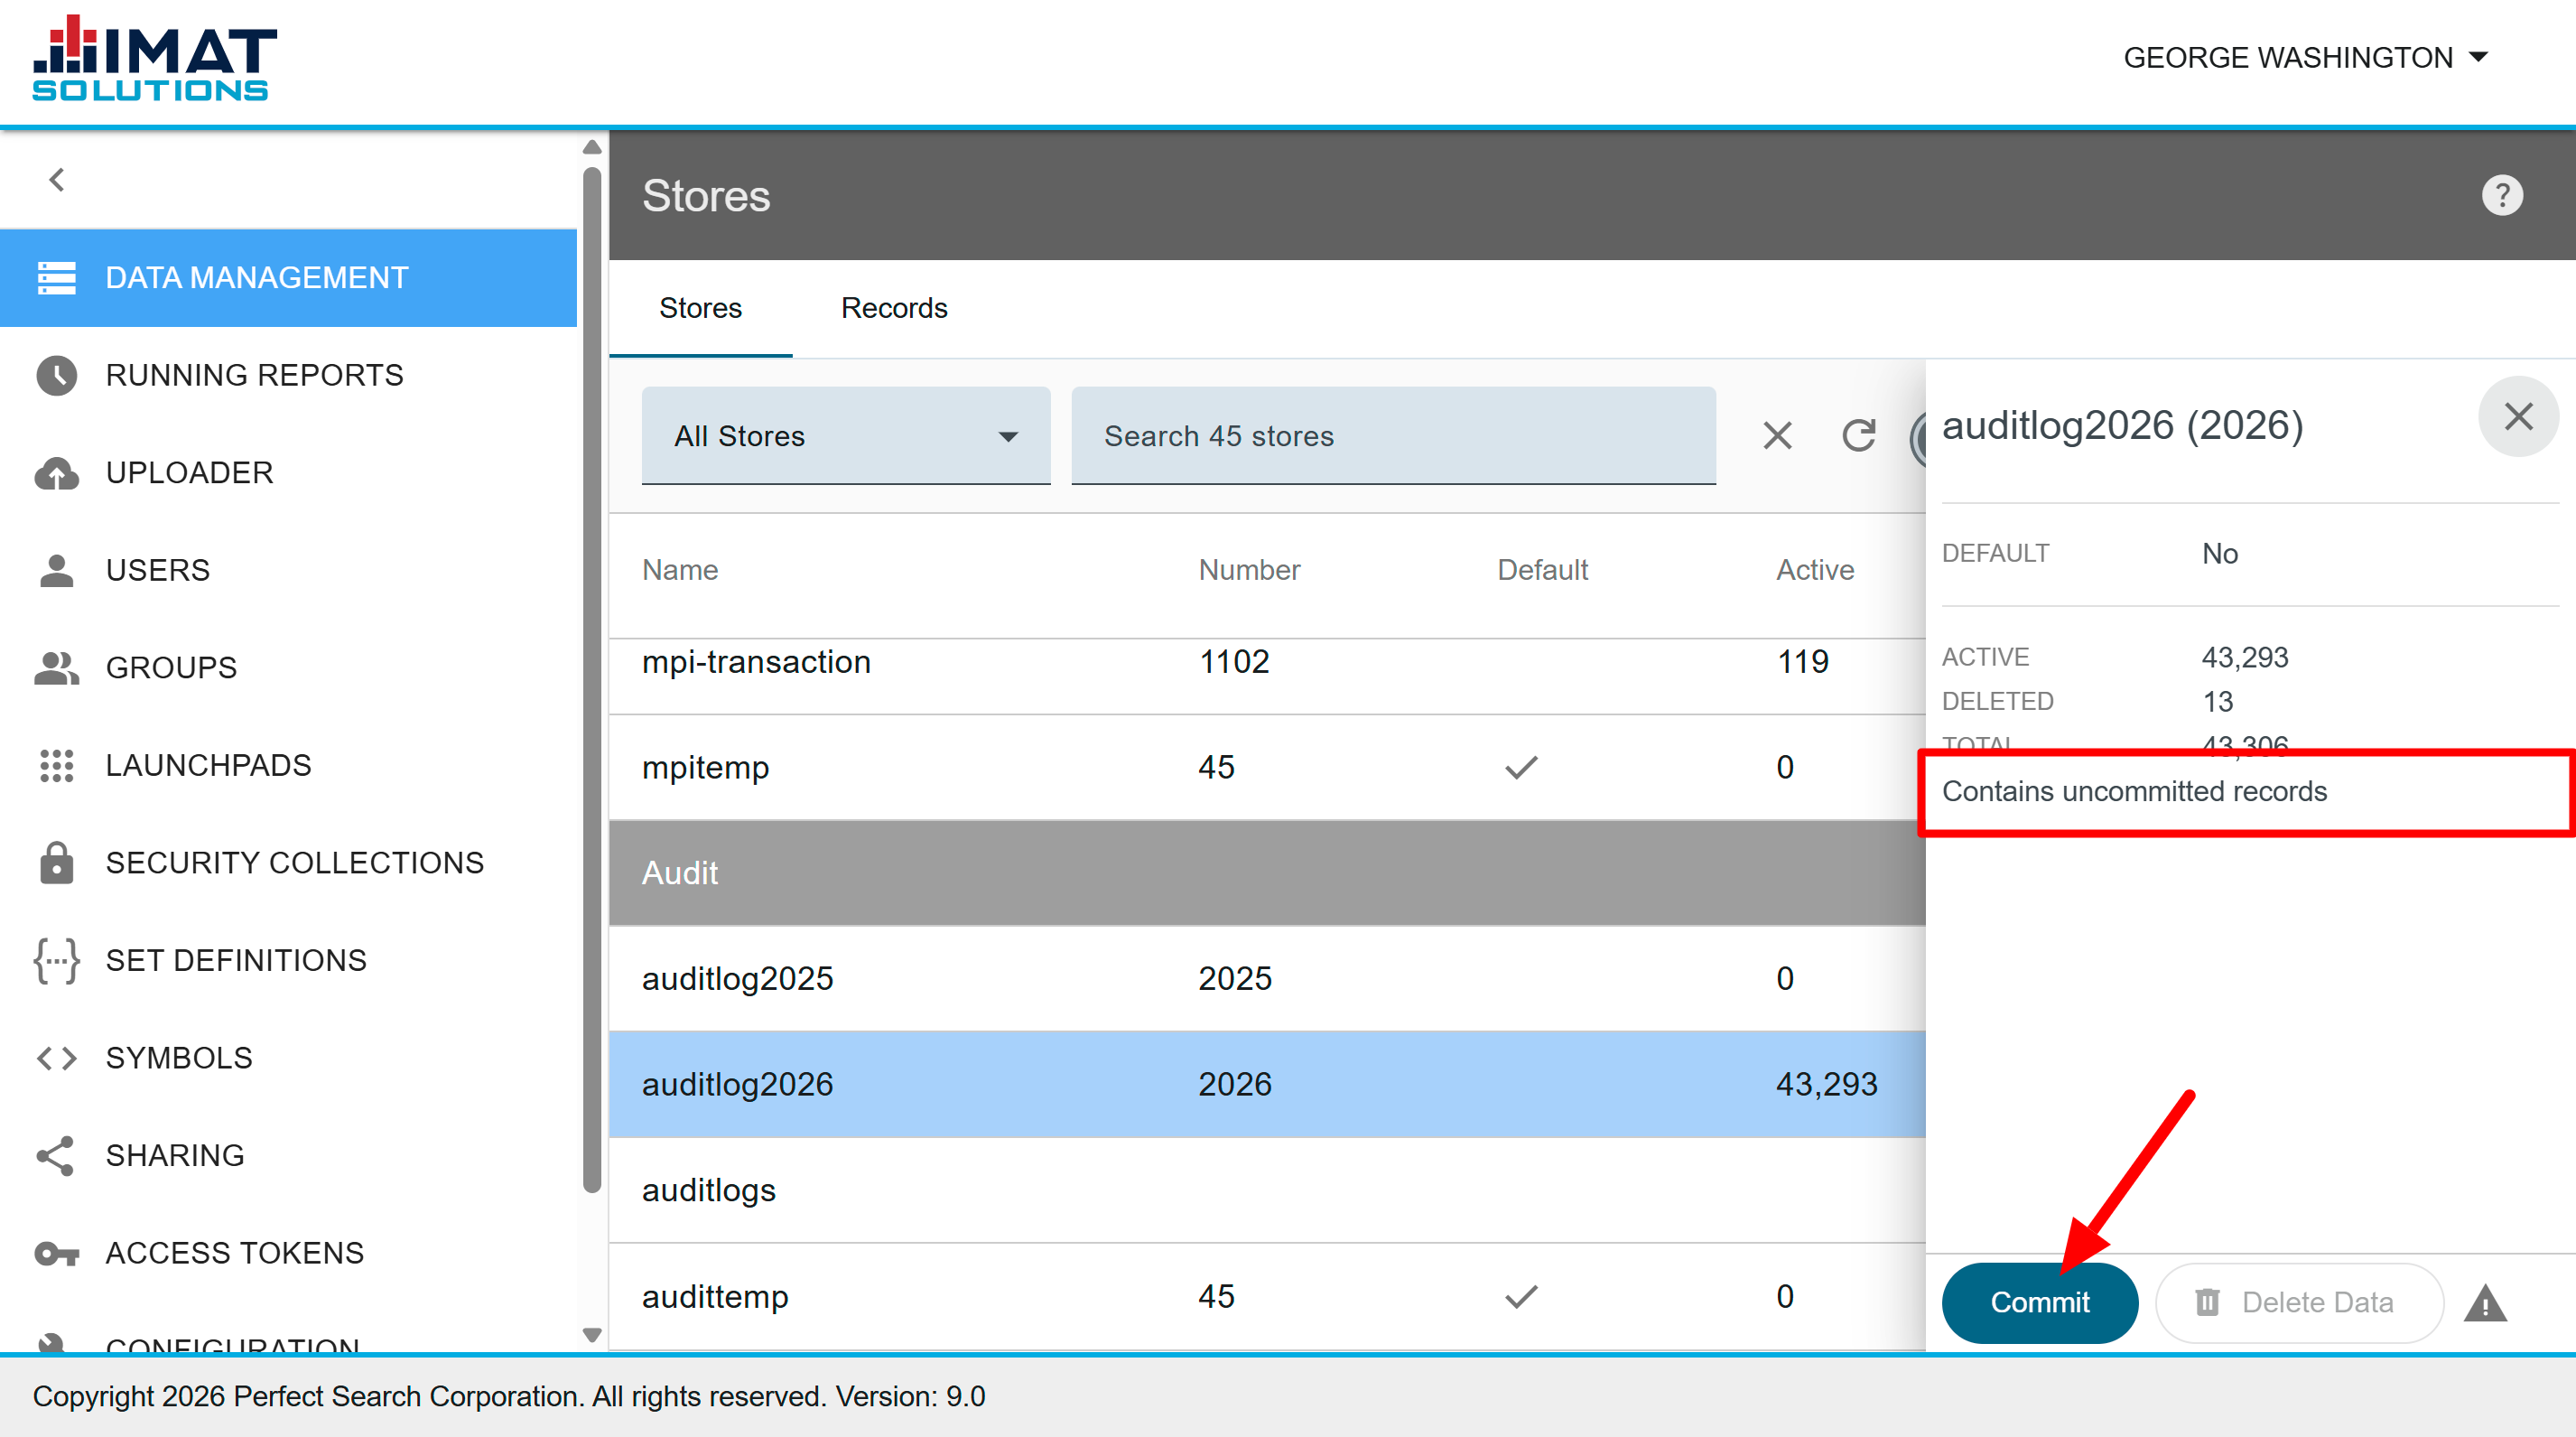Viewport: 2576px width, 1437px height.
Task: Click the audittemp default checkmark
Action: [1521, 1296]
